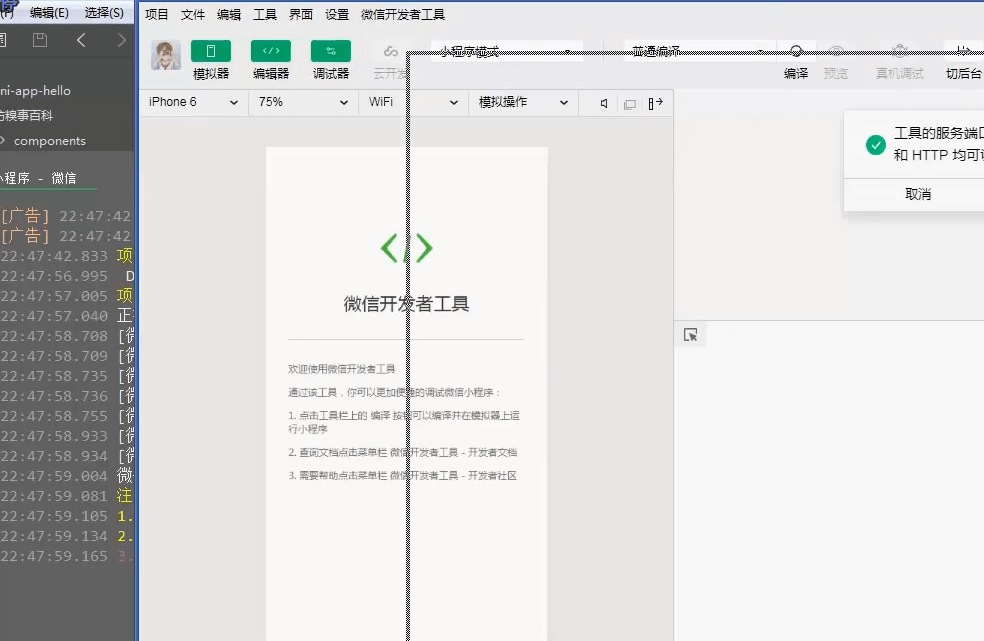Click log line 22:47:59.081
The width and height of the screenshot is (984, 641).
pyautogui.click(x=67, y=496)
